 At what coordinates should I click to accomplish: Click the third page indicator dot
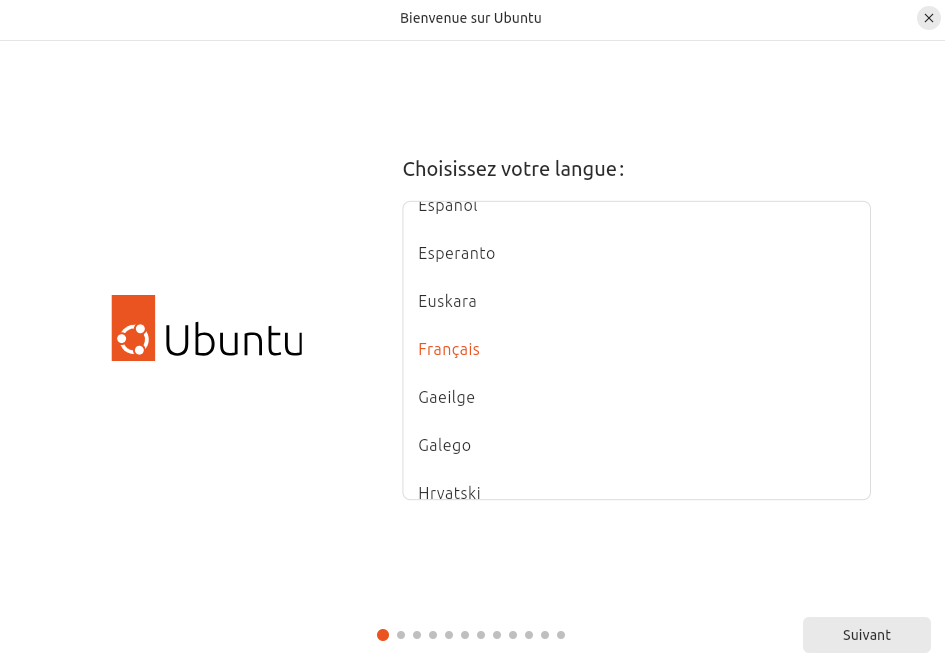point(416,634)
